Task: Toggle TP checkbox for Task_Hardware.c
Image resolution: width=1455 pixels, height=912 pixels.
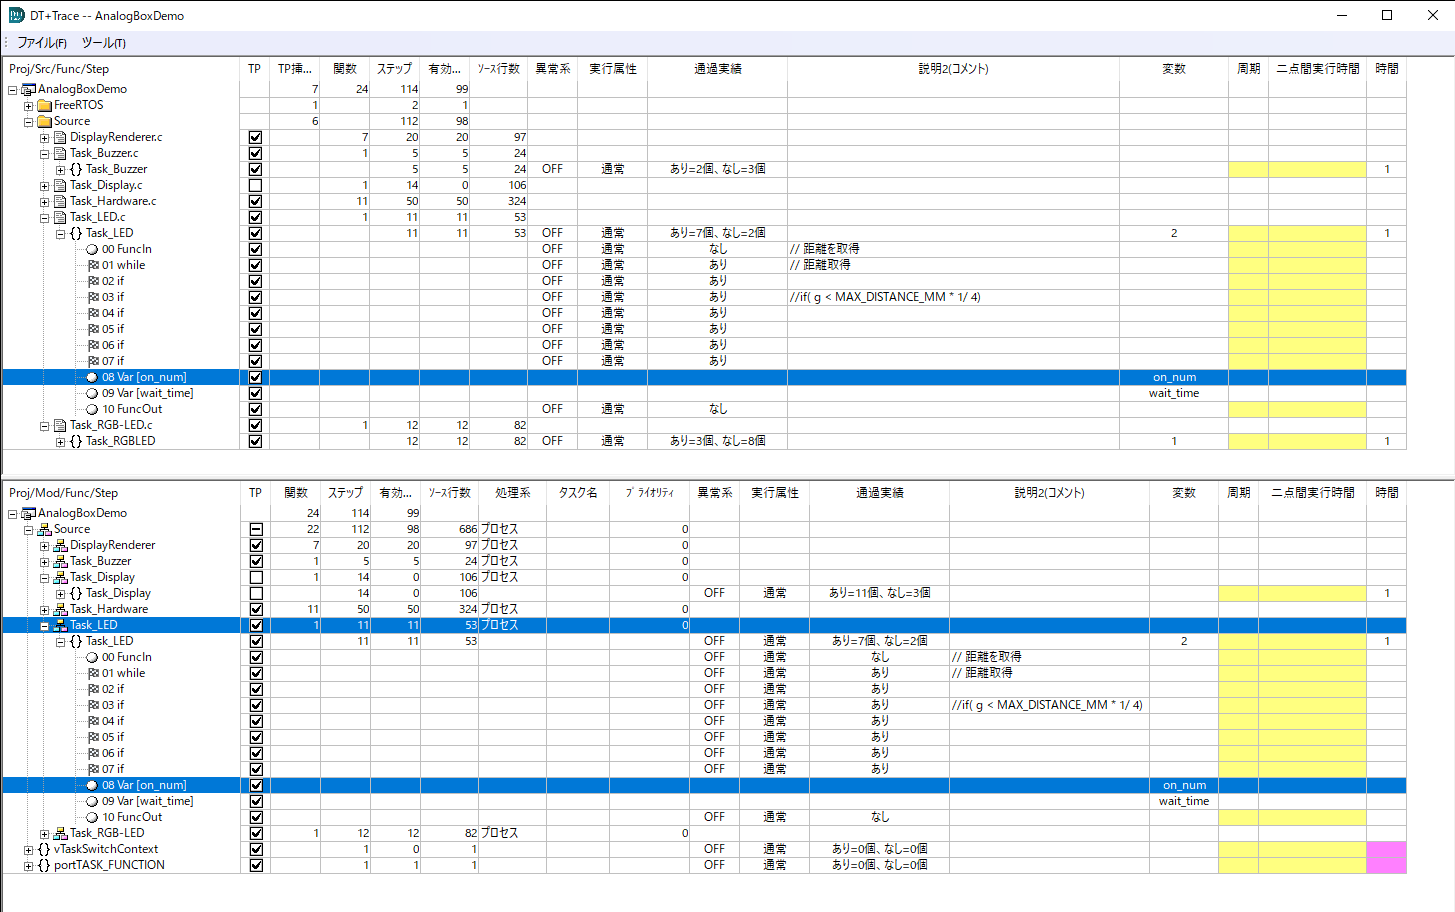Action: [x=255, y=201]
